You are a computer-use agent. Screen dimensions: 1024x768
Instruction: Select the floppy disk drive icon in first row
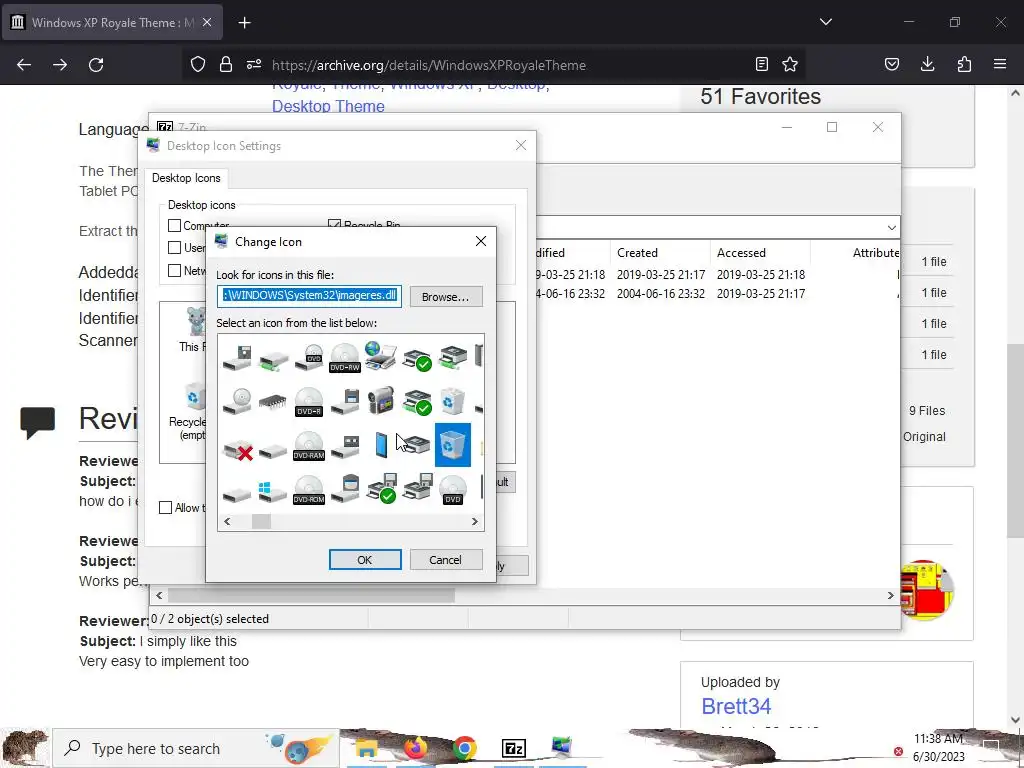[x=237, y=358]
